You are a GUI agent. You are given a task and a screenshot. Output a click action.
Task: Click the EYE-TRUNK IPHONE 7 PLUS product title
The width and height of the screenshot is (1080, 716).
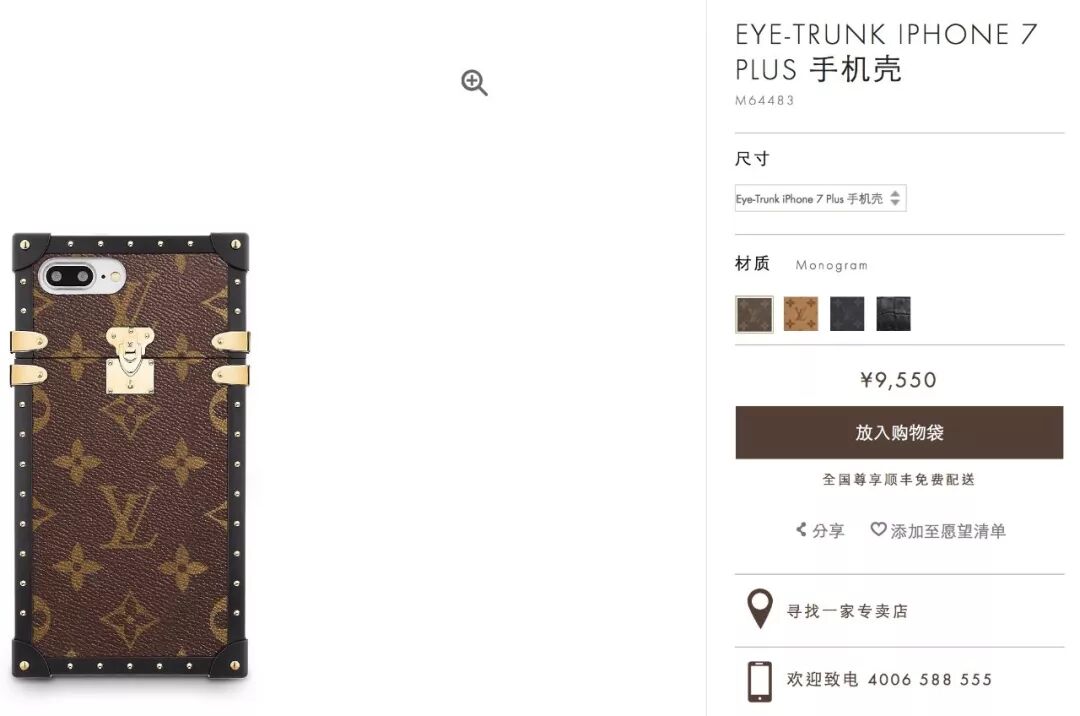(886, 52)
